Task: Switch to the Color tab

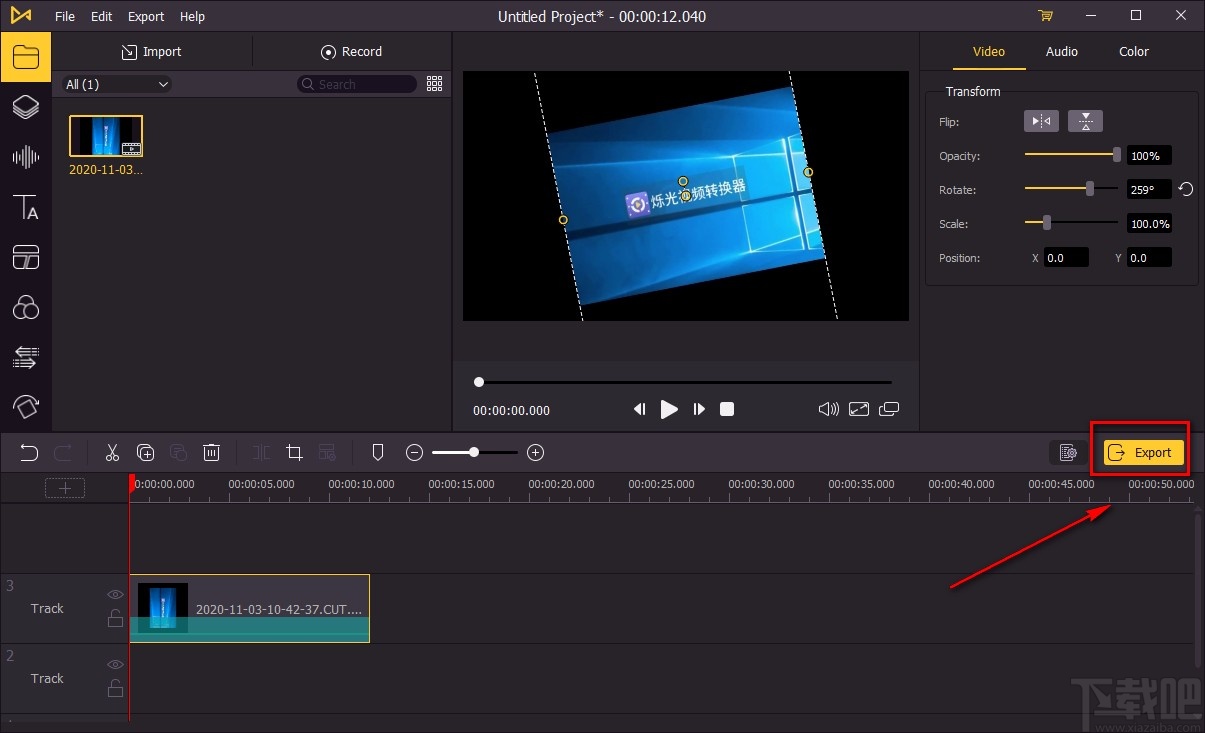Action: pos(1133,52)
